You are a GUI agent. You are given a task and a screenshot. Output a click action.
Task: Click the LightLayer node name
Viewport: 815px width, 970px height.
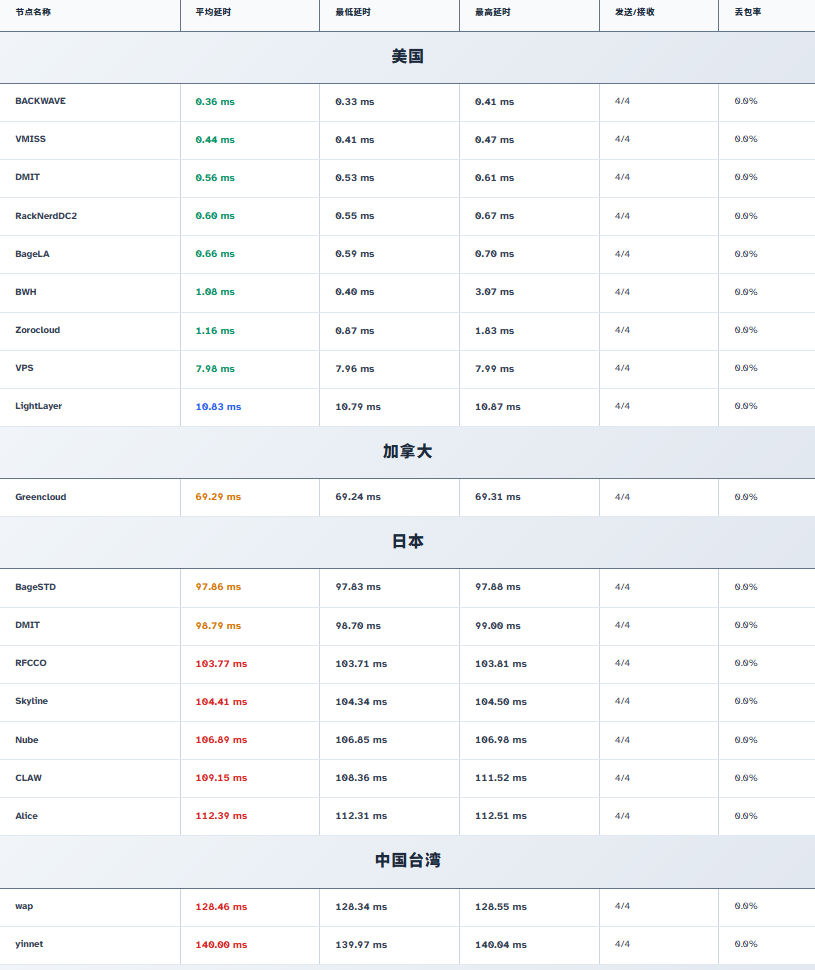pyautogui.click(x=39, y=406)
